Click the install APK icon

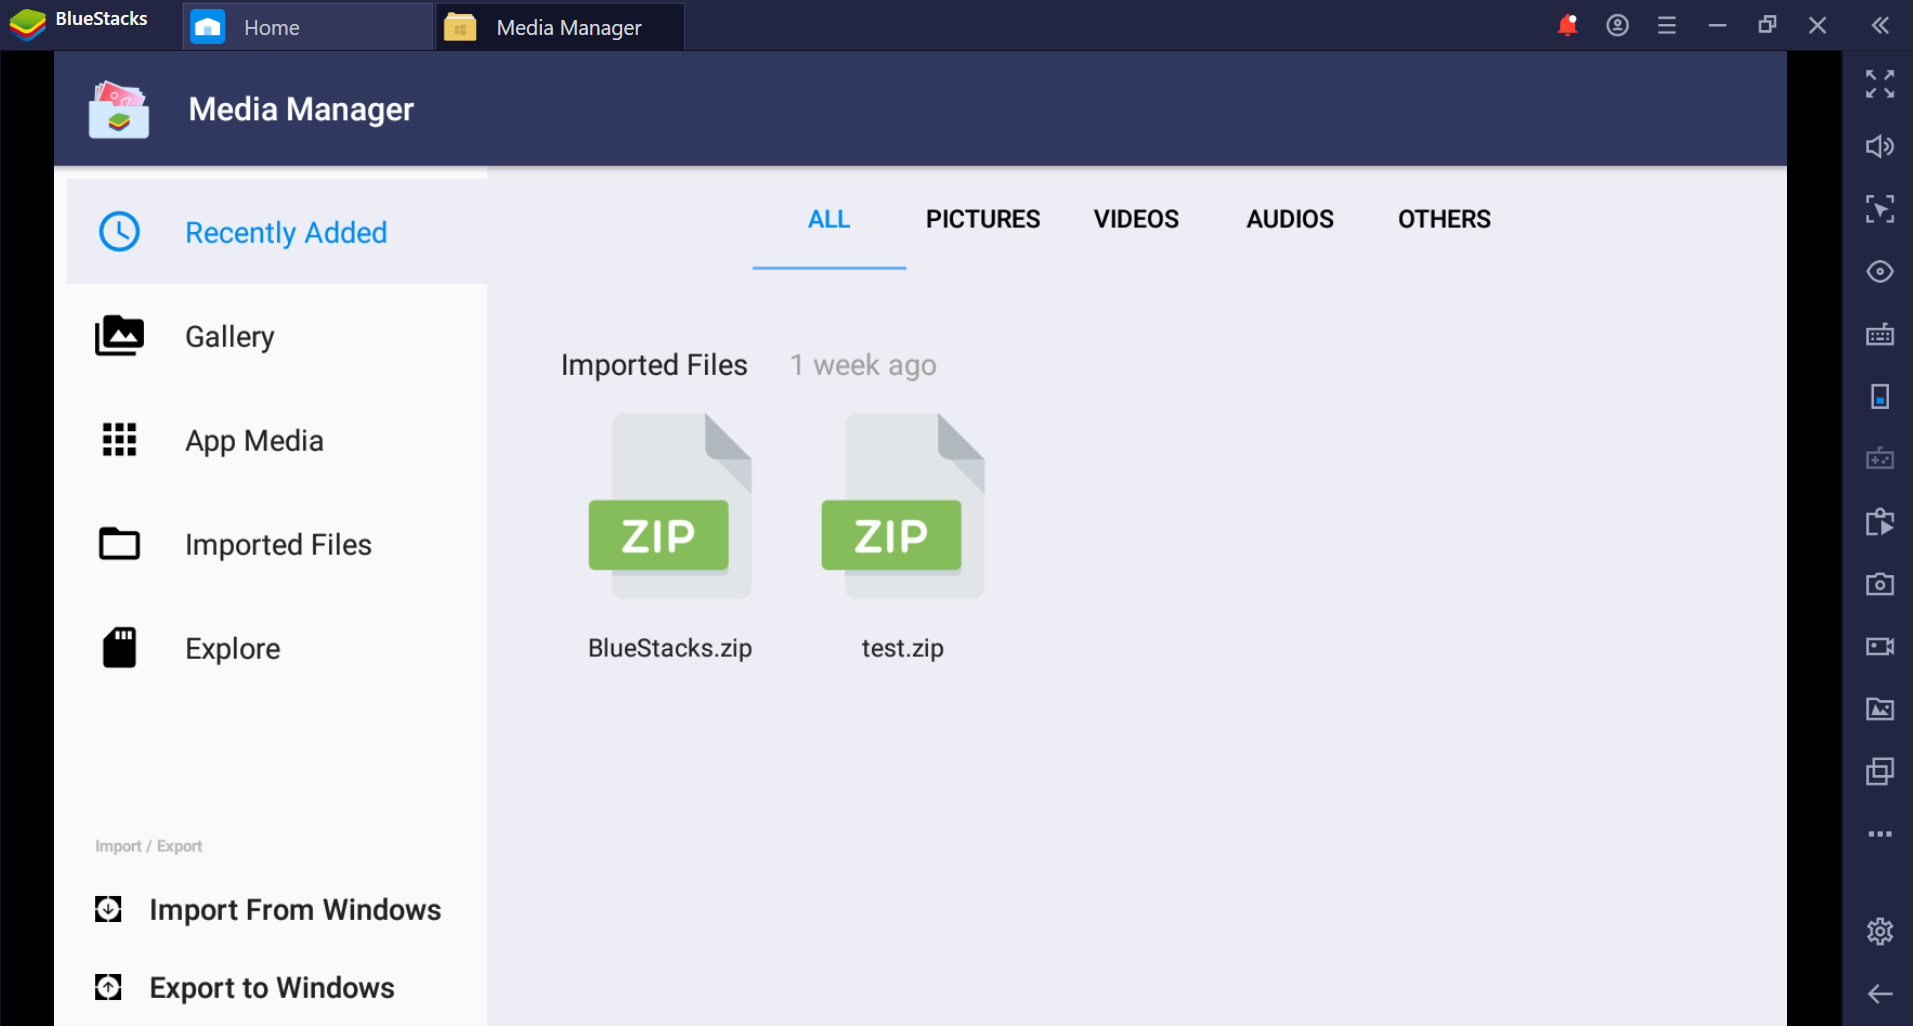1880,521
